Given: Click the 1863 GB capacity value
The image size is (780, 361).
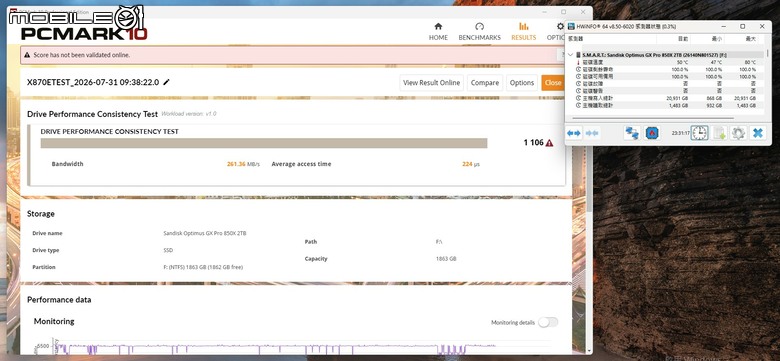Looking at the screenshot, I should point(446,259).
